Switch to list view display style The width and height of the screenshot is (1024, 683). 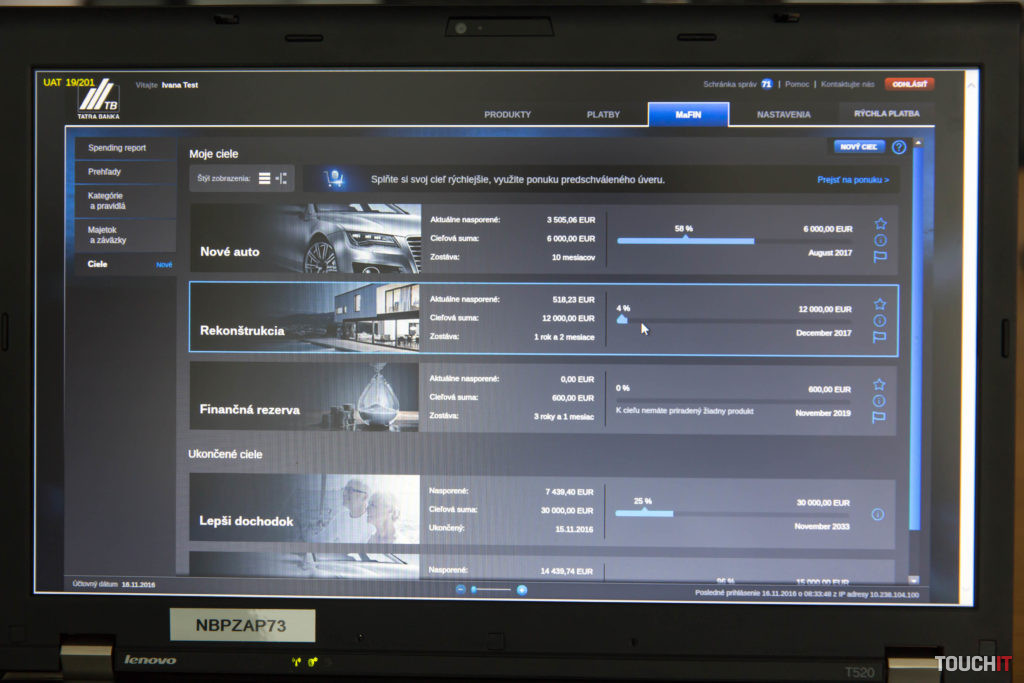click(x=264, y=178)
